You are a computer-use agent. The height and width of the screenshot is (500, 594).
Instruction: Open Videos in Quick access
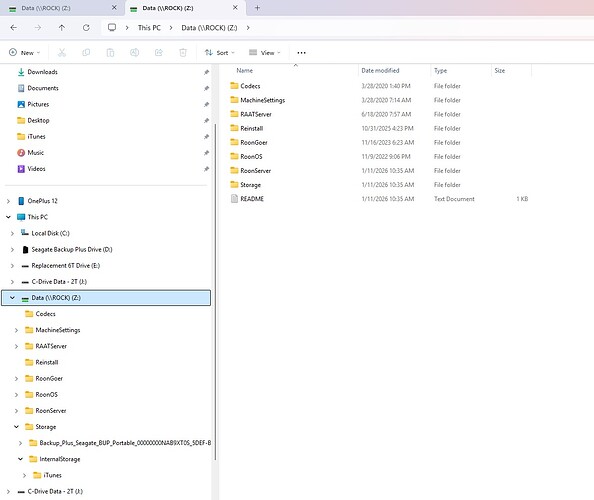tap(36, 169)
